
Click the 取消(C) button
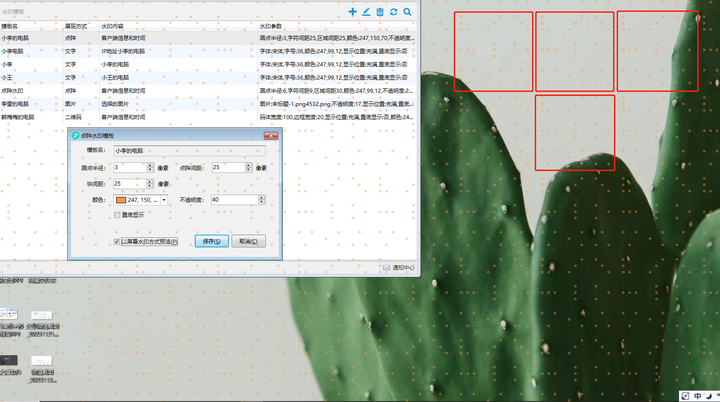(248, 241)
